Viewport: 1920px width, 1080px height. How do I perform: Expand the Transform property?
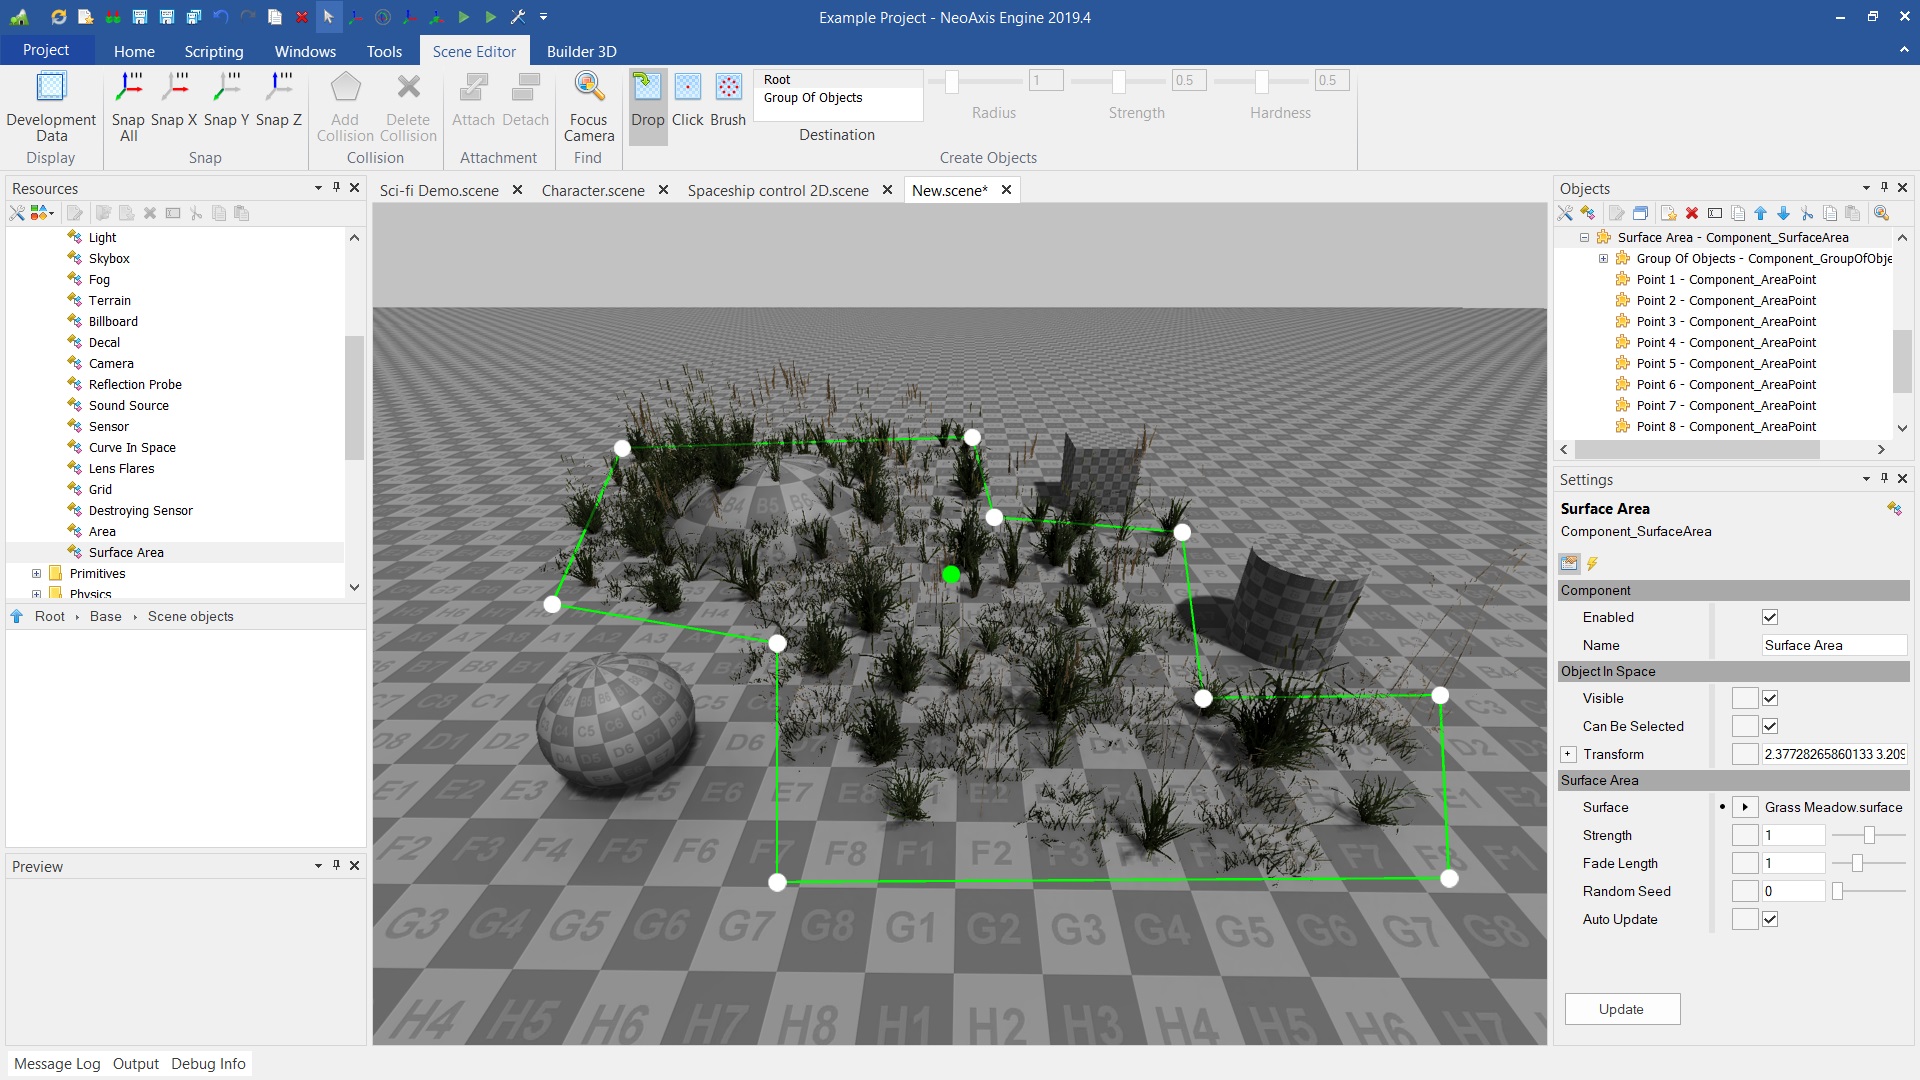pos(1568,754)
